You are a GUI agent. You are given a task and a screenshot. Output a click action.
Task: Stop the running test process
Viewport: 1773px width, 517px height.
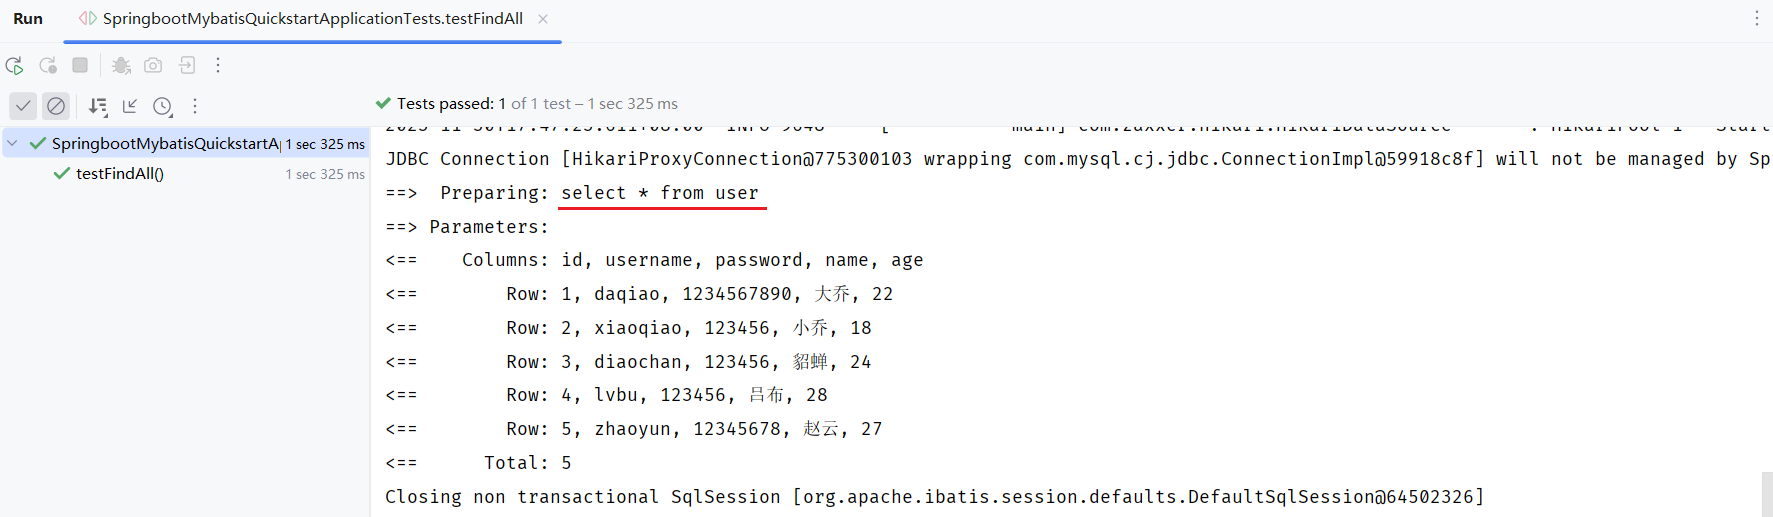pyautogui.click(x=80, y=65)
